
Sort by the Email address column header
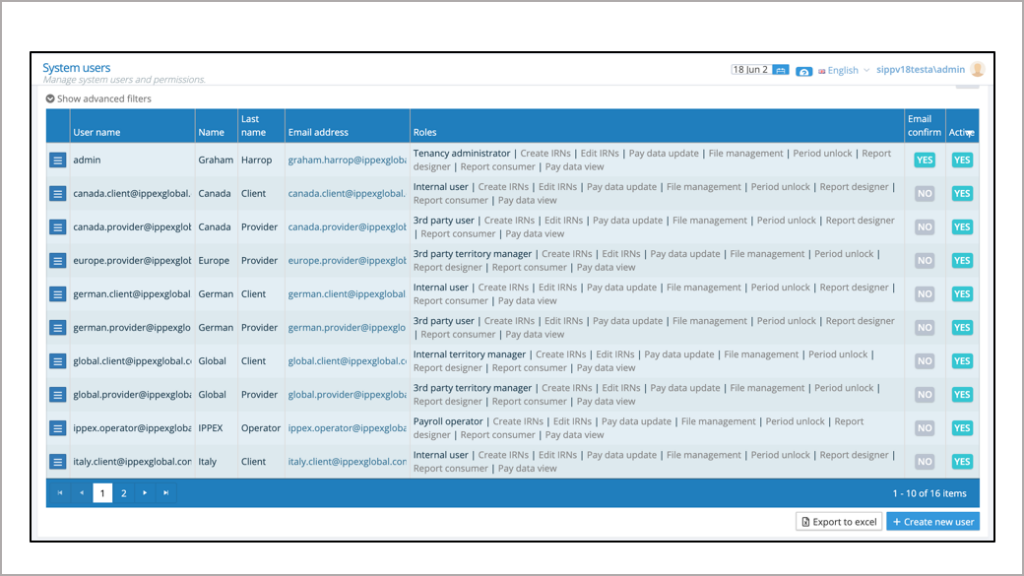(x=318, y=132)
